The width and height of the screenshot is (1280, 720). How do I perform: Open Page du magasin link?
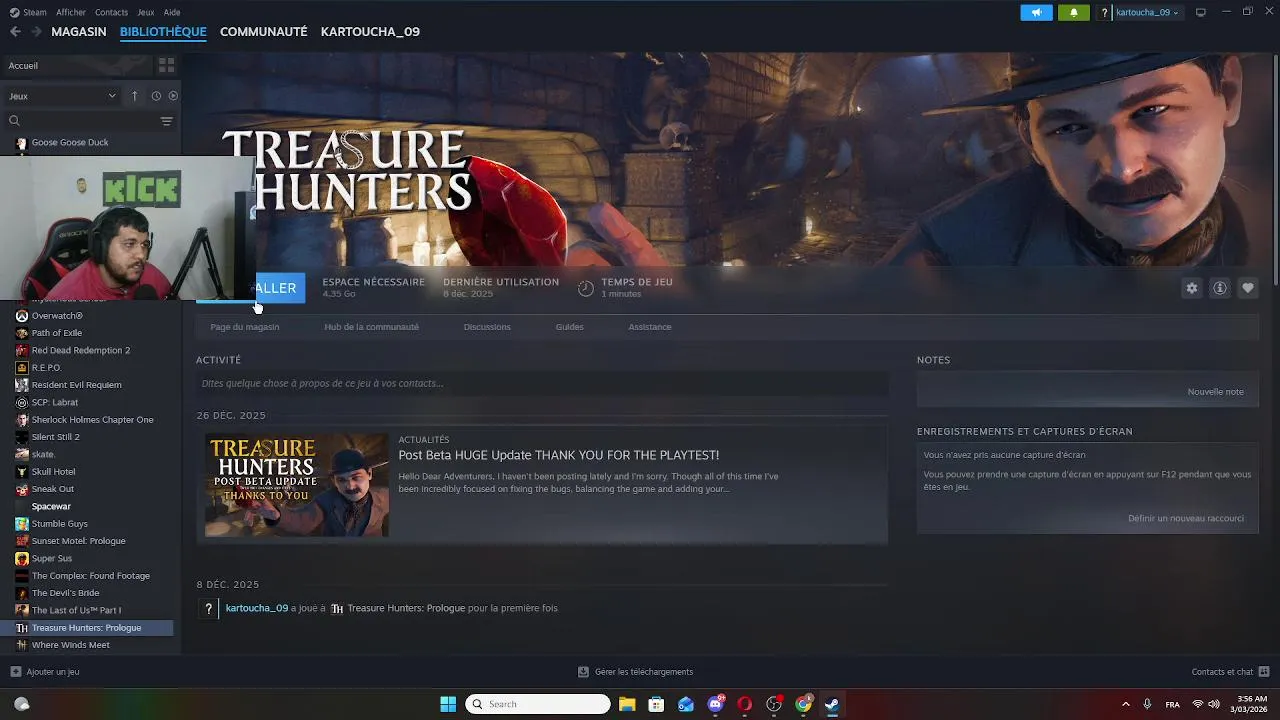[x=245, y=327]
